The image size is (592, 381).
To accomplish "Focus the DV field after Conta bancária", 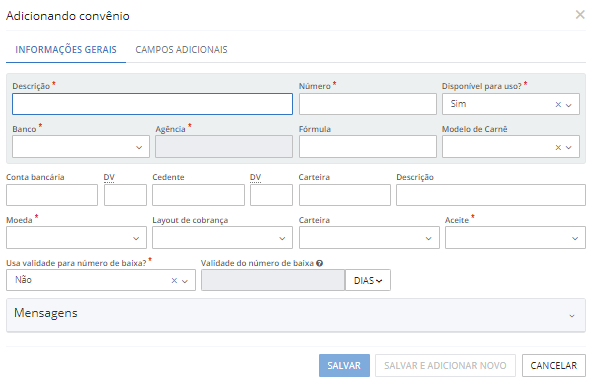I will click(x=125, y=195).
